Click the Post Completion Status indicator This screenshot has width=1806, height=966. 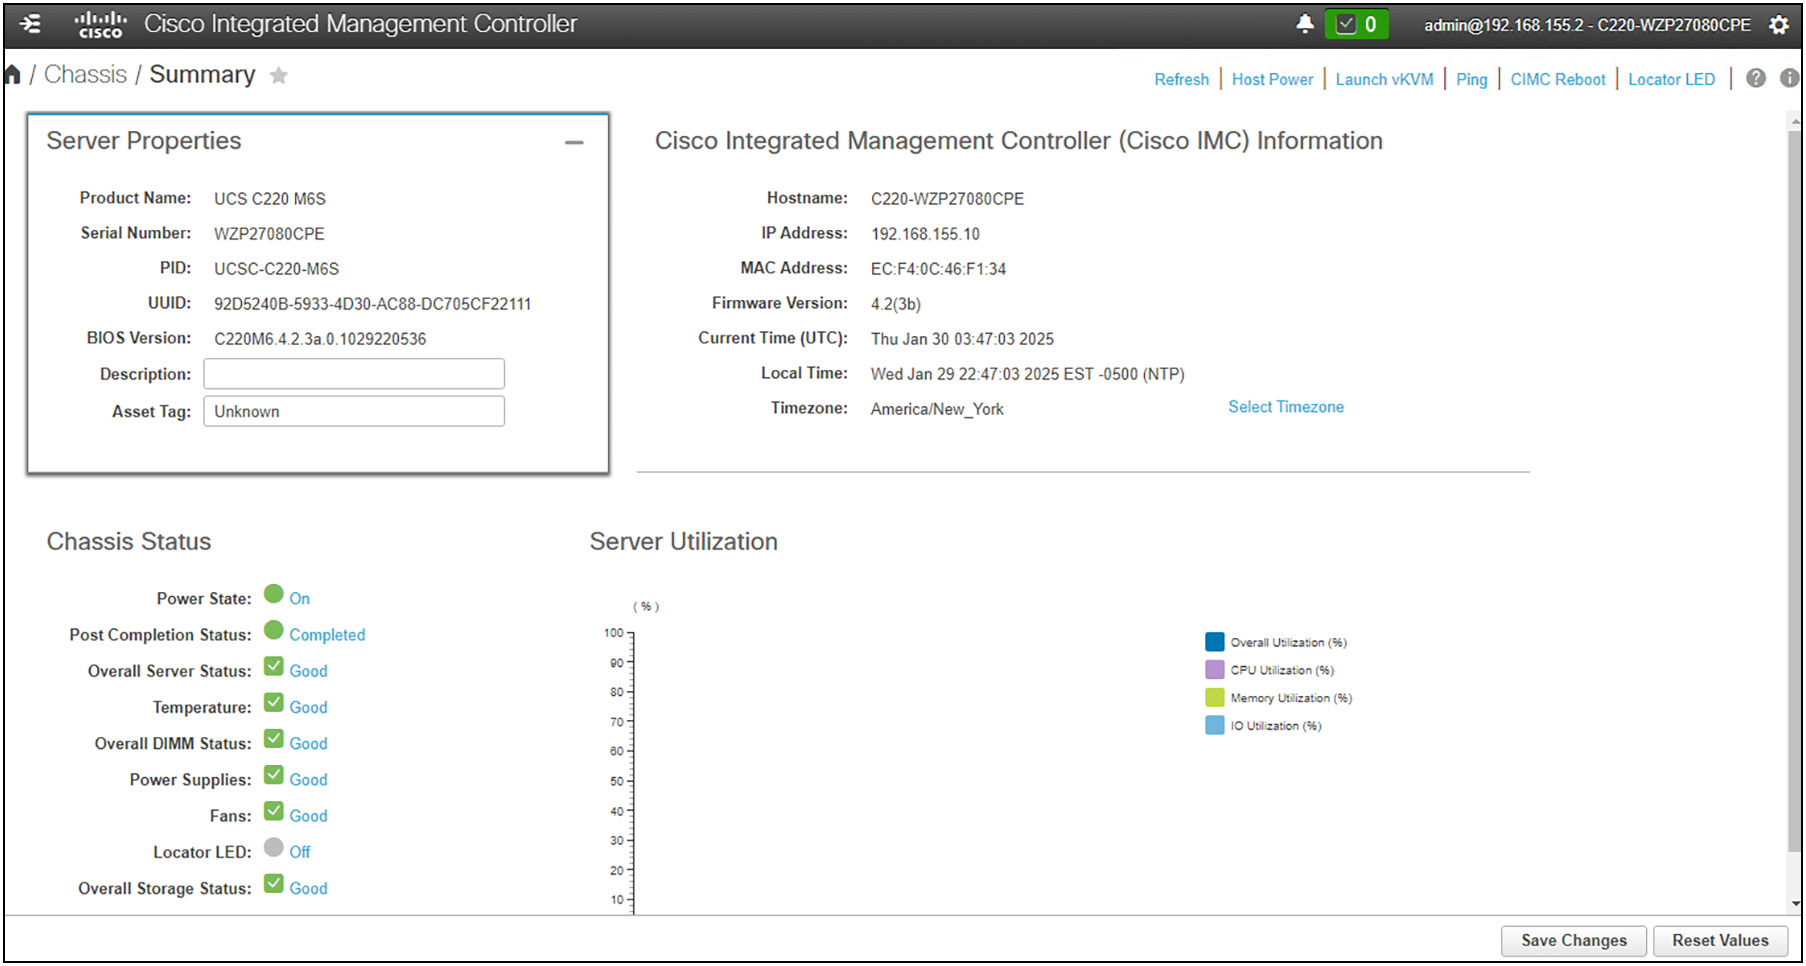[274, 630]
